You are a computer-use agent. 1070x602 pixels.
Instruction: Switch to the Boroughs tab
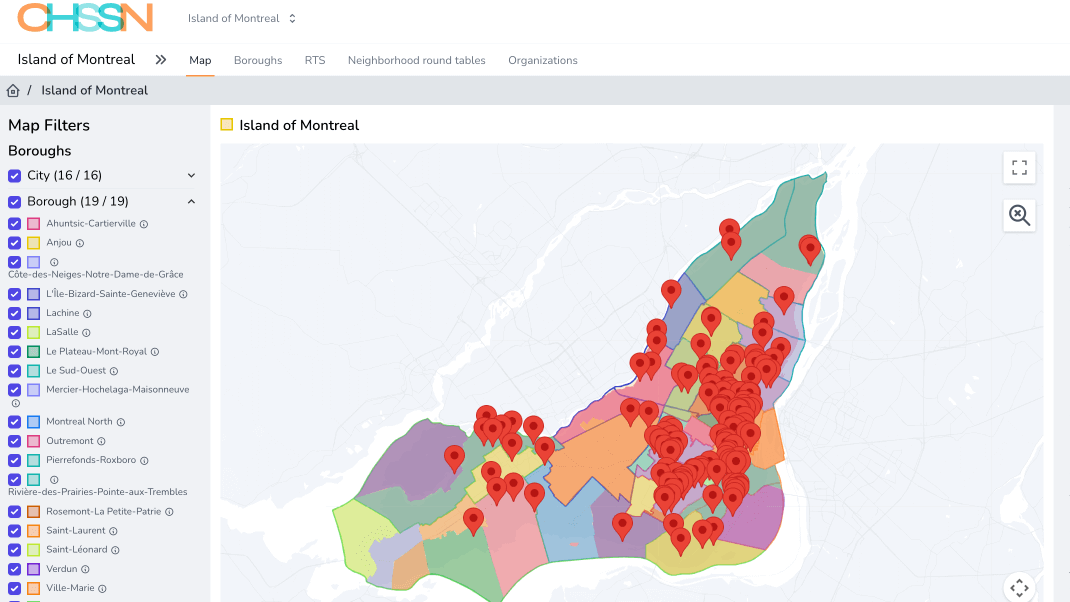[258, 61]
